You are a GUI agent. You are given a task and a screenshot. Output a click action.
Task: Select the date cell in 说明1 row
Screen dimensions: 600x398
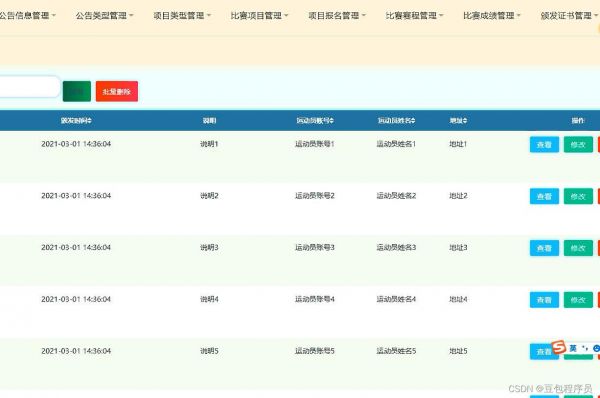pos(76,144)
